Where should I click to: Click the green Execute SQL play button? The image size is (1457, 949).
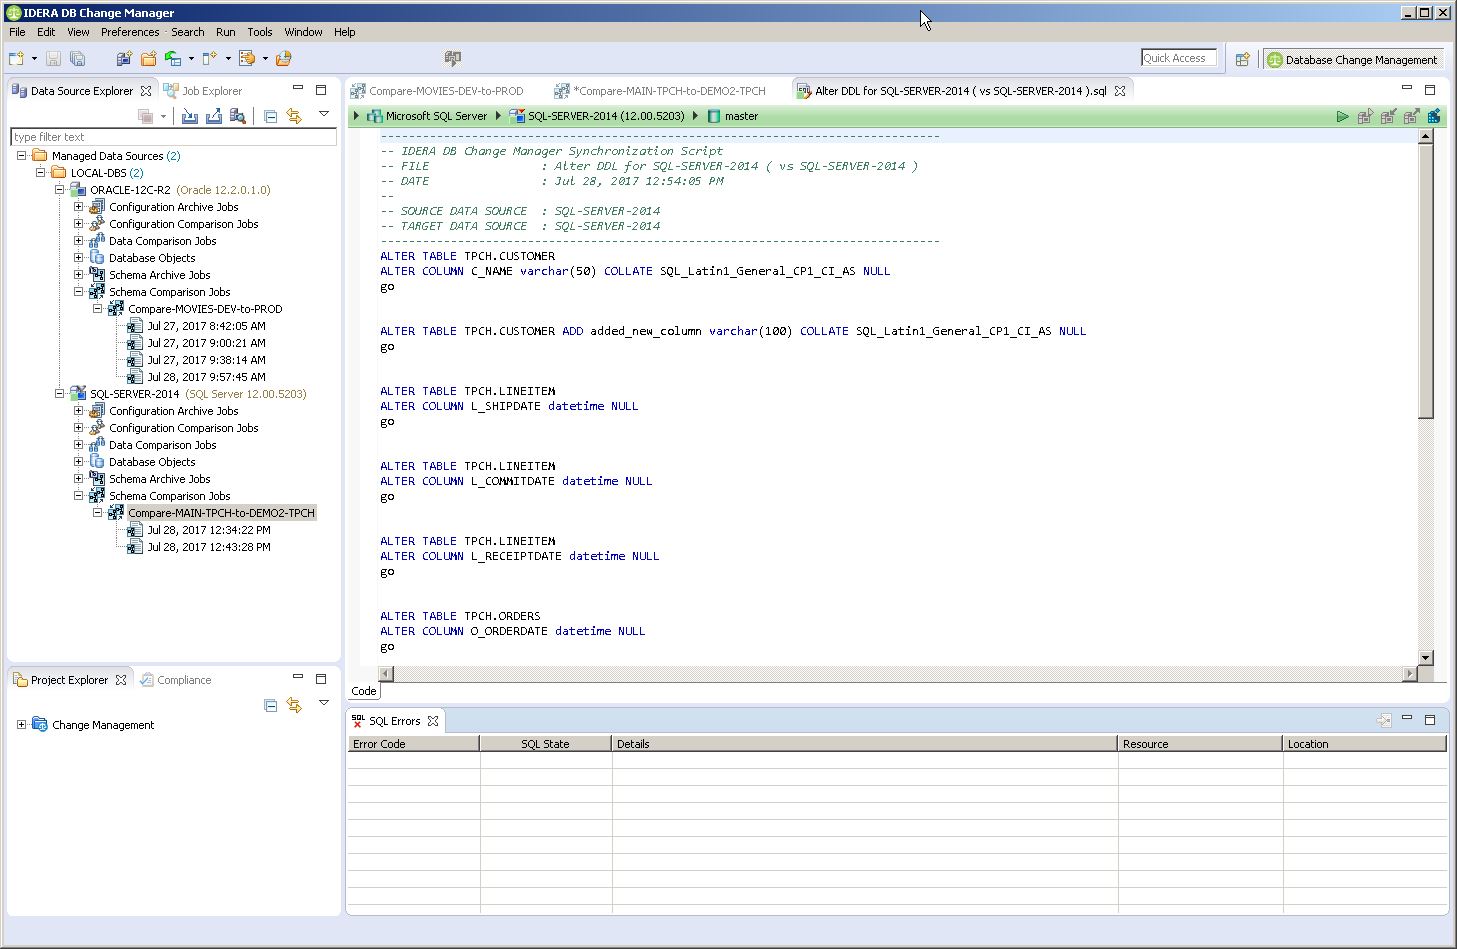[x=1342, y=116]
